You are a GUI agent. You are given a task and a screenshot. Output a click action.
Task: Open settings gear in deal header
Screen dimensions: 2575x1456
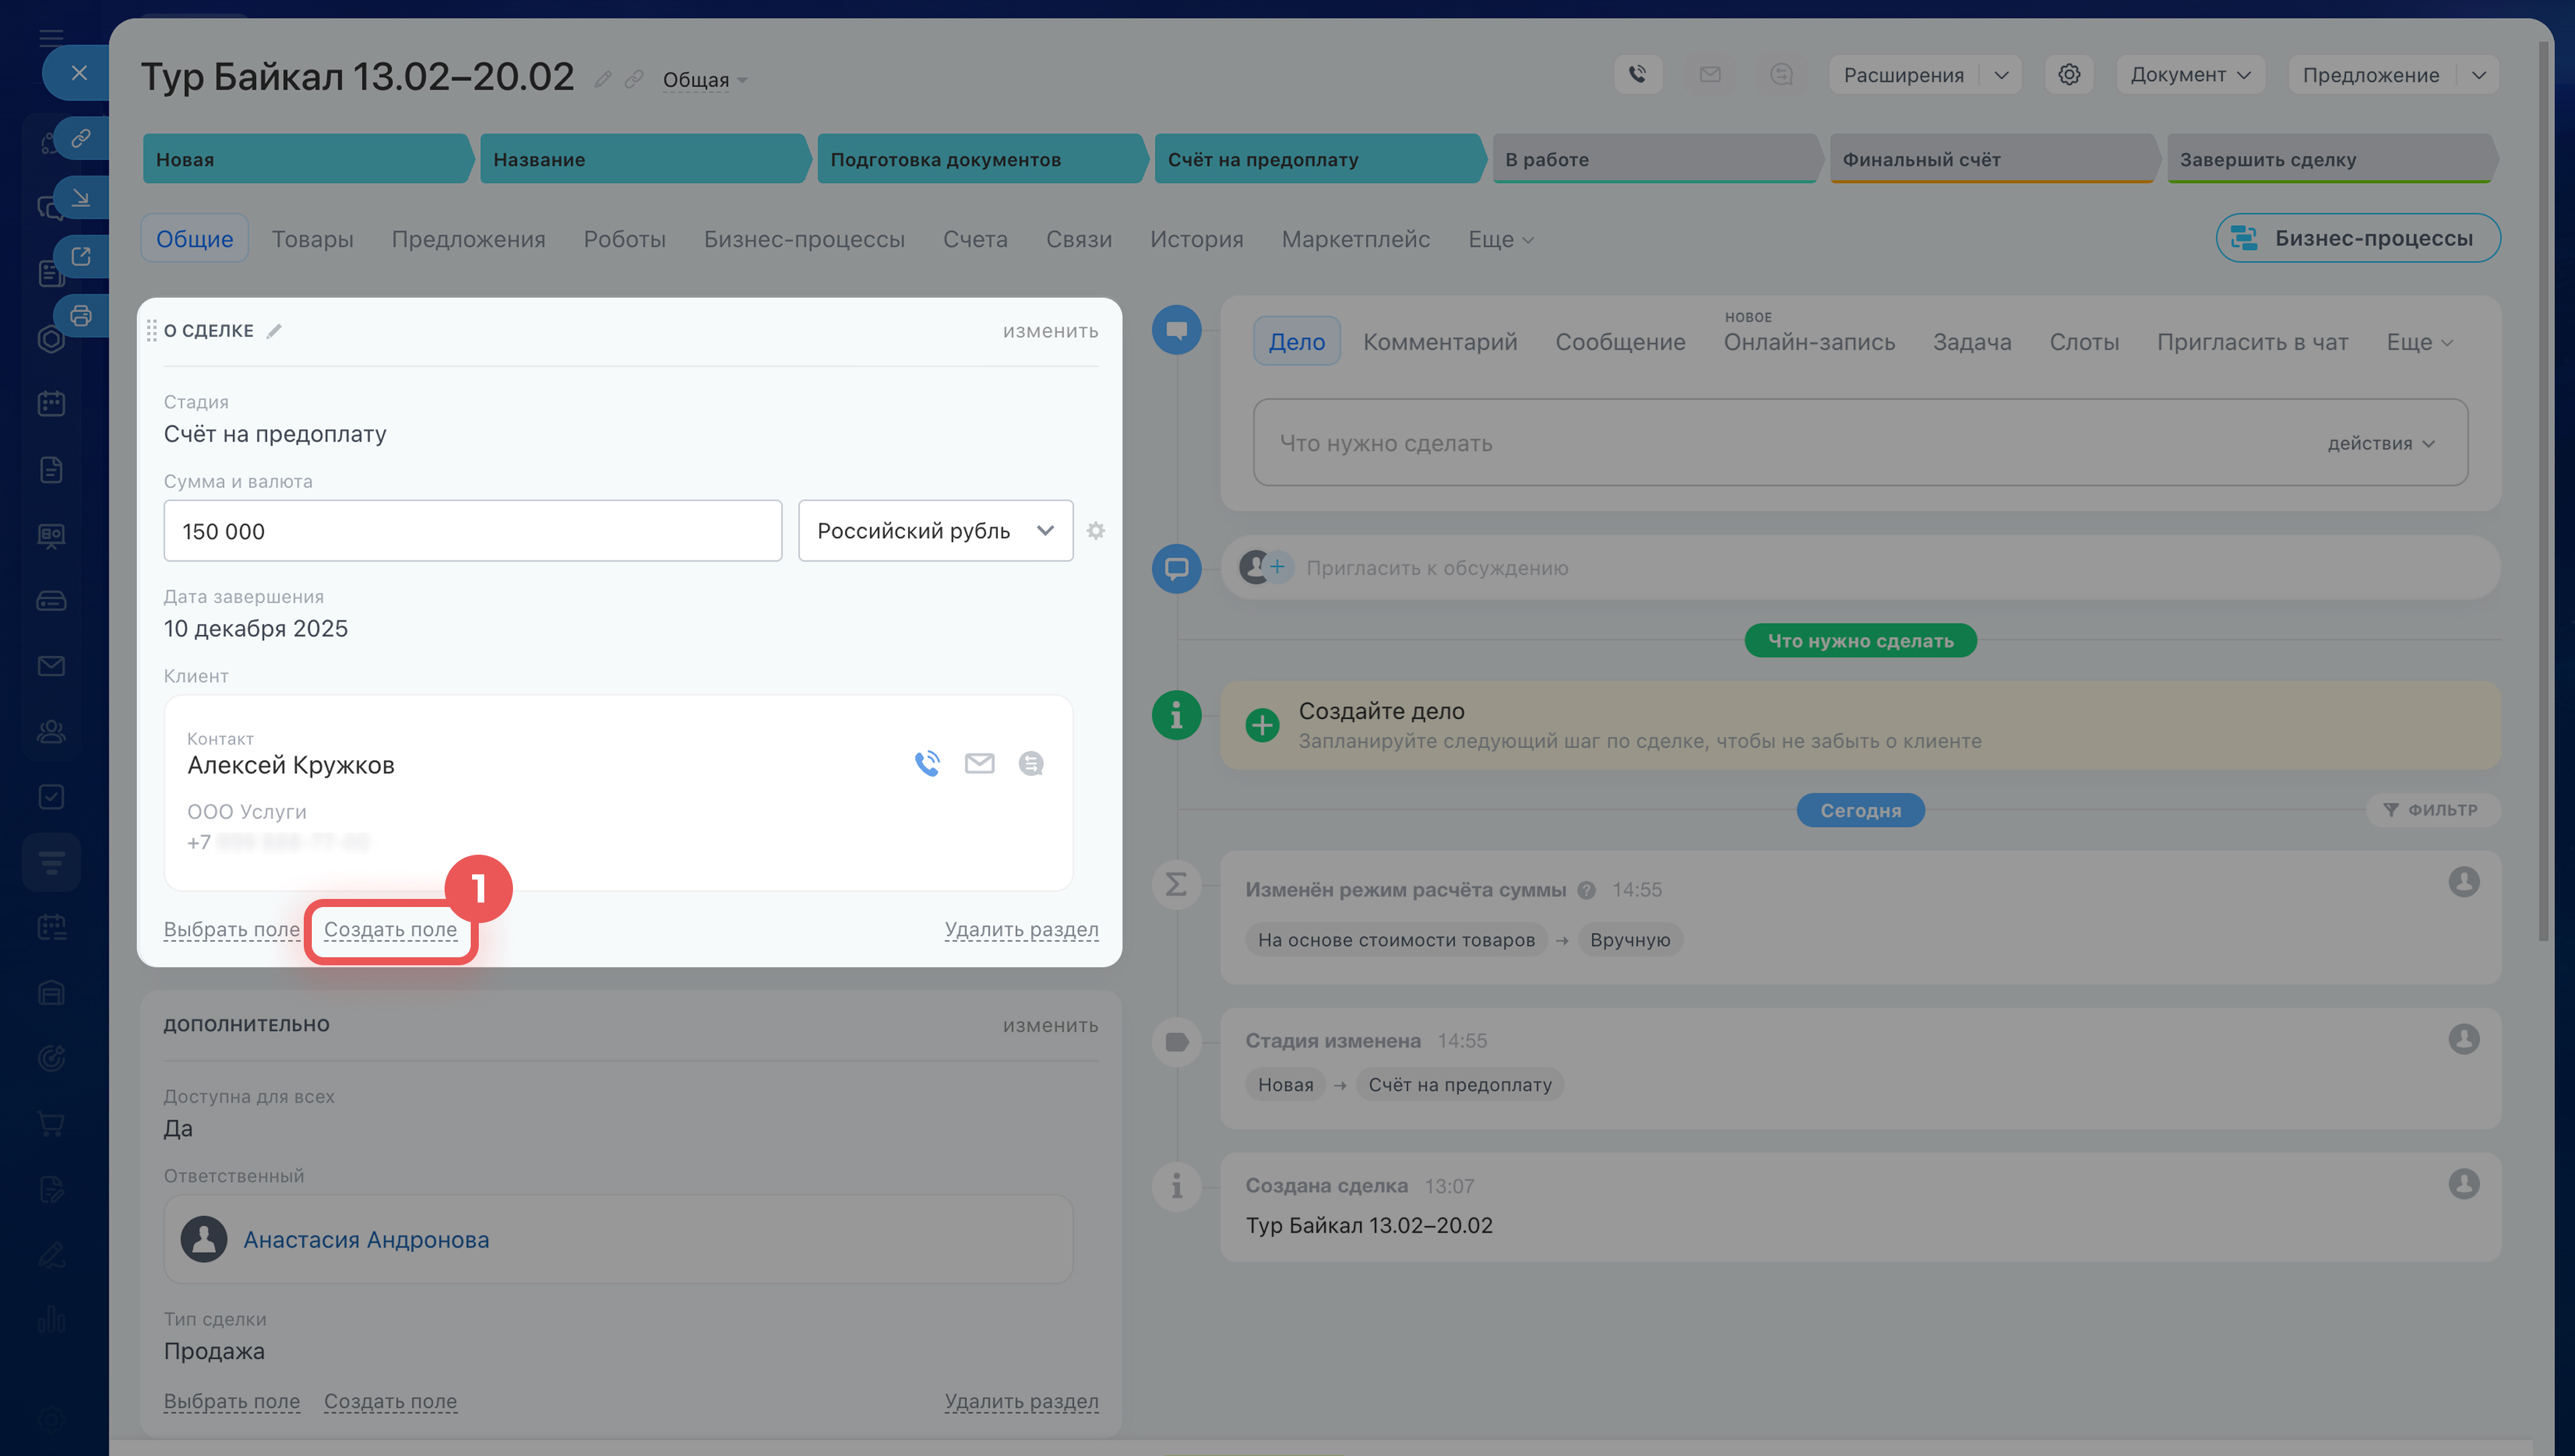pos(2068,74)
